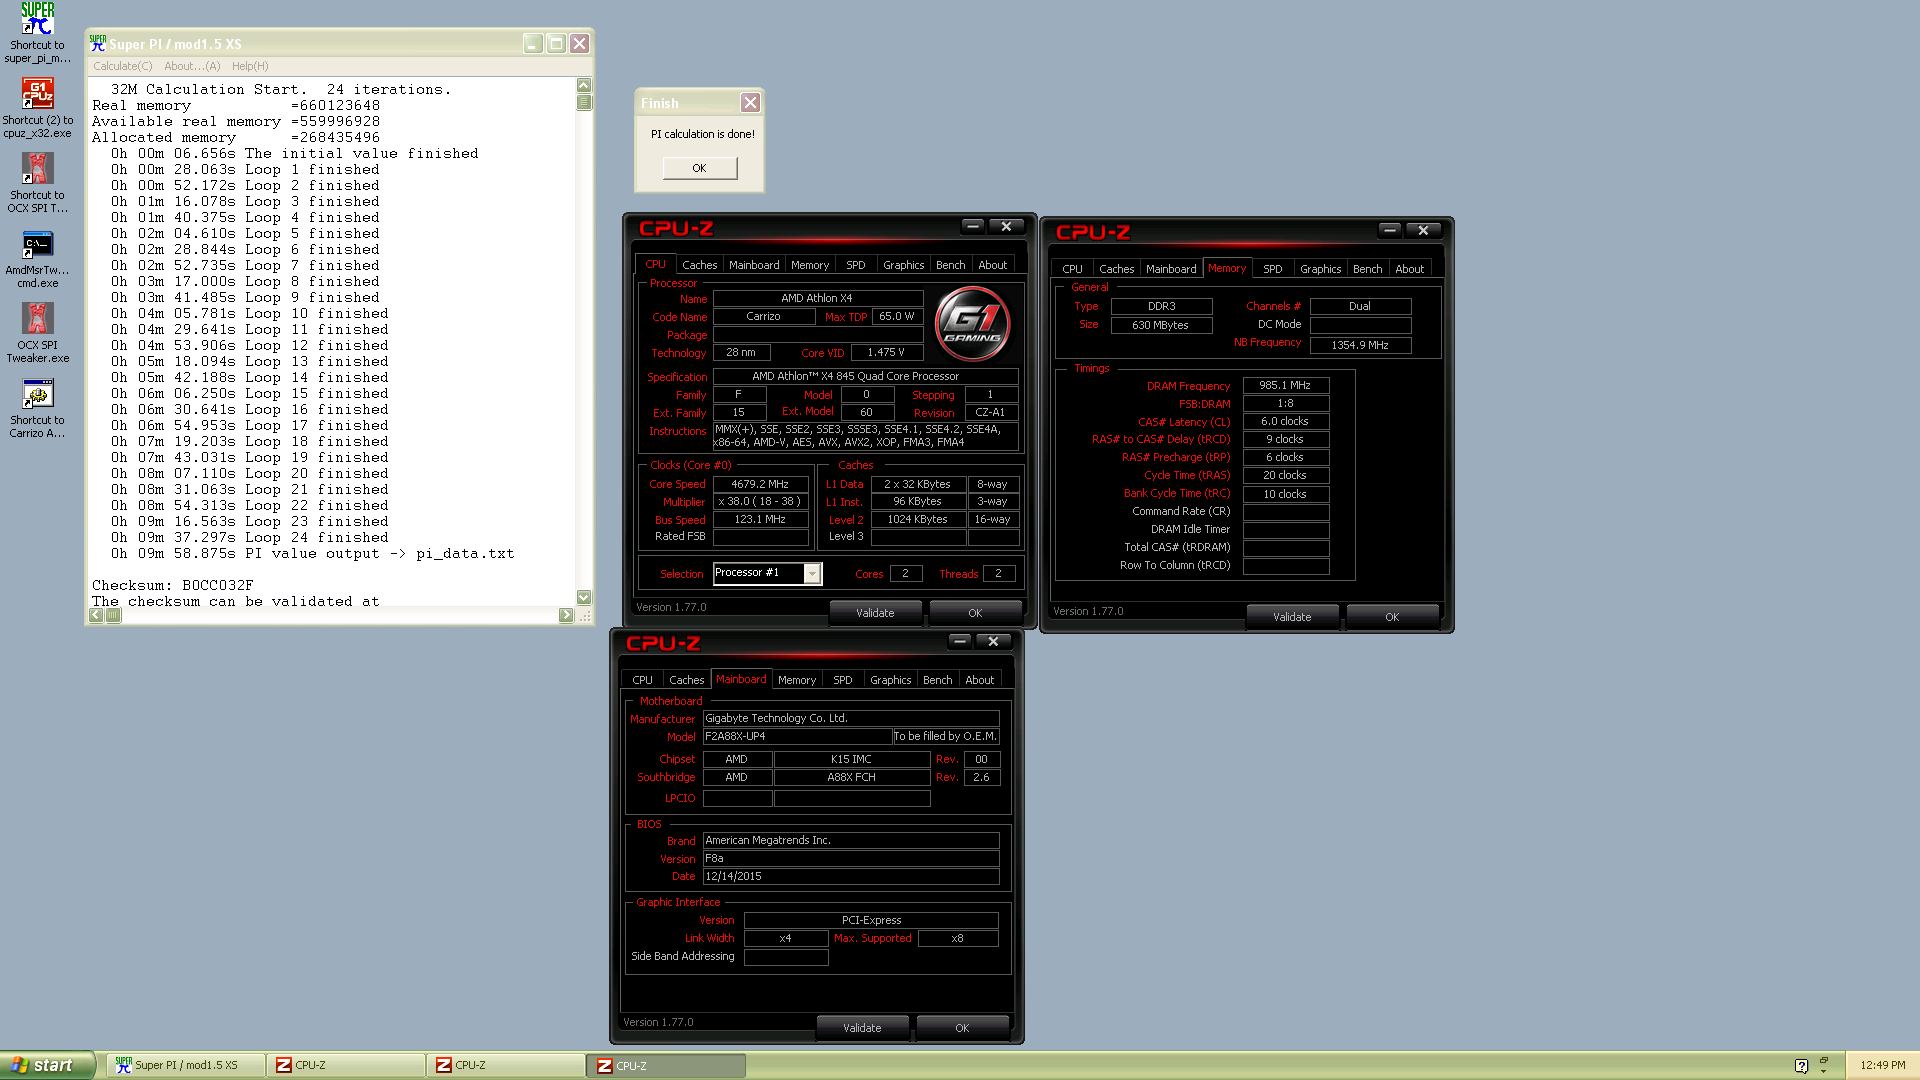Click the Loop 24 finished line
The width and height of the screenshot is (1920, 1080).
[x=250, y=537]
